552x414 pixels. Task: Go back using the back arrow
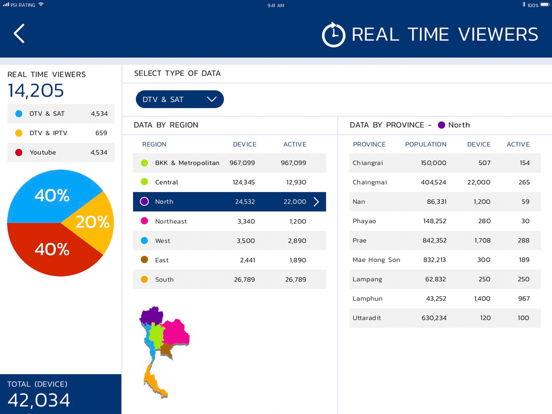pyautogui.click(x=19, y=34)
